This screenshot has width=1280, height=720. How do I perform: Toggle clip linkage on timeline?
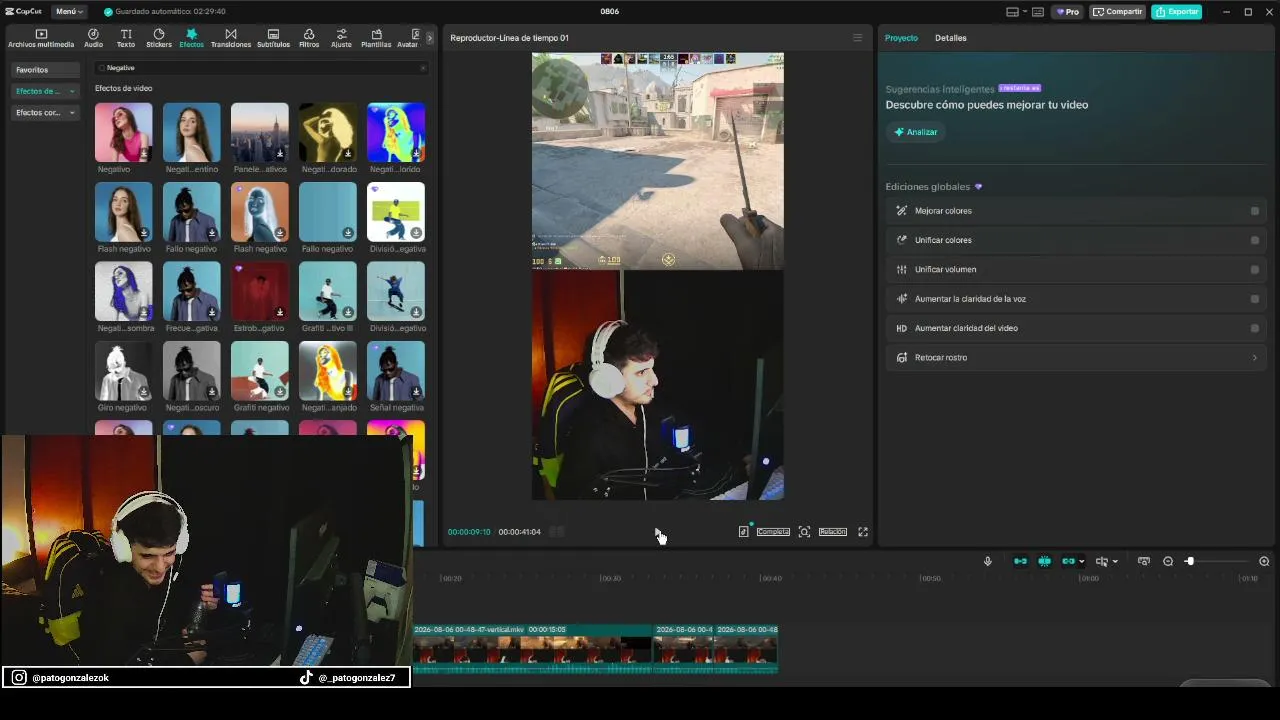pyautogui.click(x=1068, y=562)
